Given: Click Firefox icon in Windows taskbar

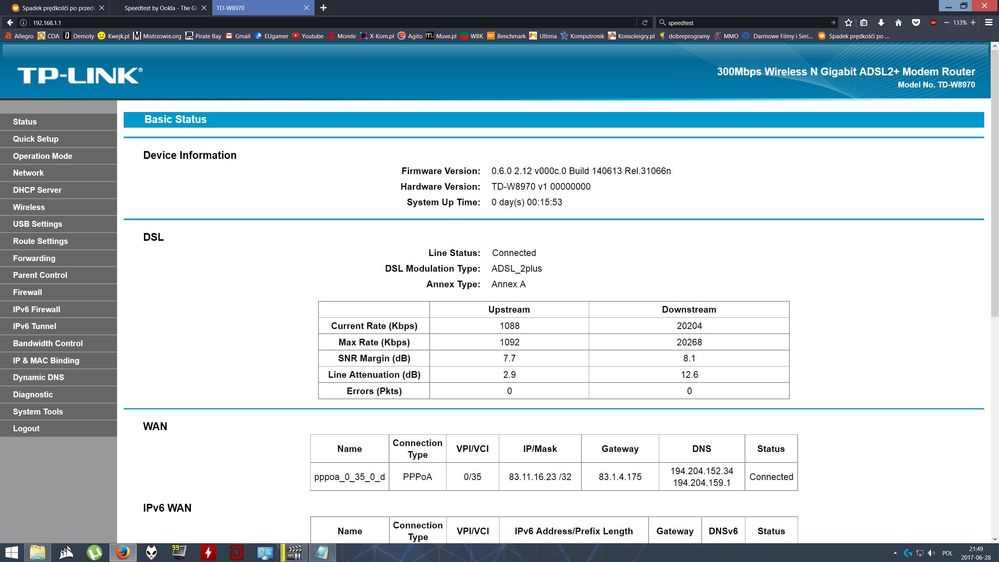Looking at the screenshot, I should pyautogui.click(x=122, y=552).
